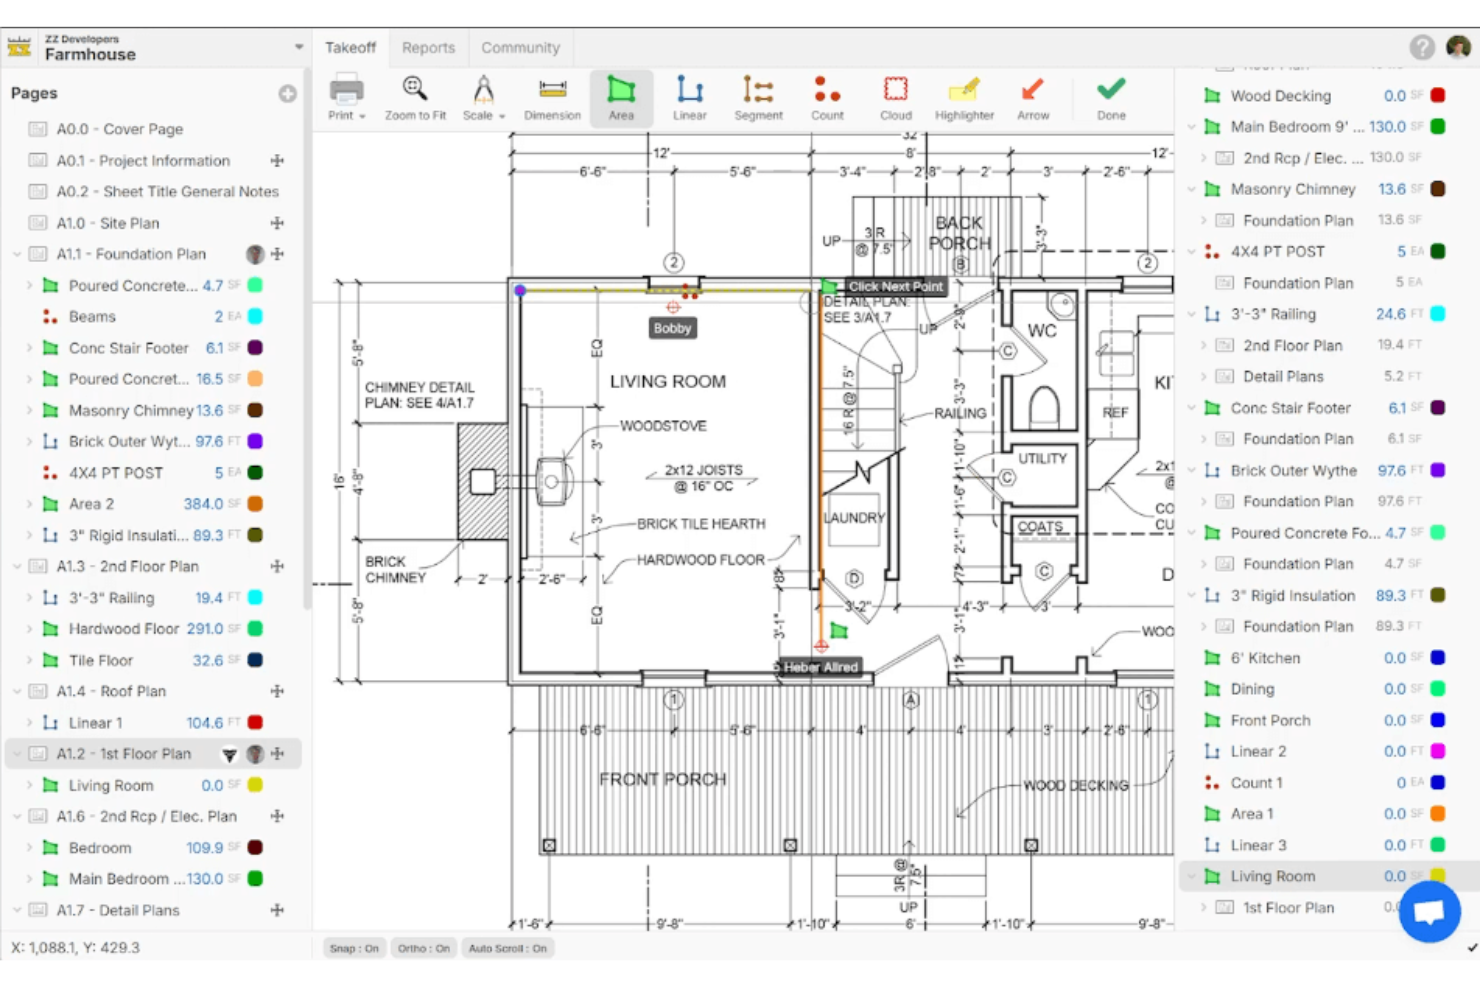This screenshot has height=987, width=1480.
Task: Open A0.0 Cover Page
Action: [x=120, y=129]
